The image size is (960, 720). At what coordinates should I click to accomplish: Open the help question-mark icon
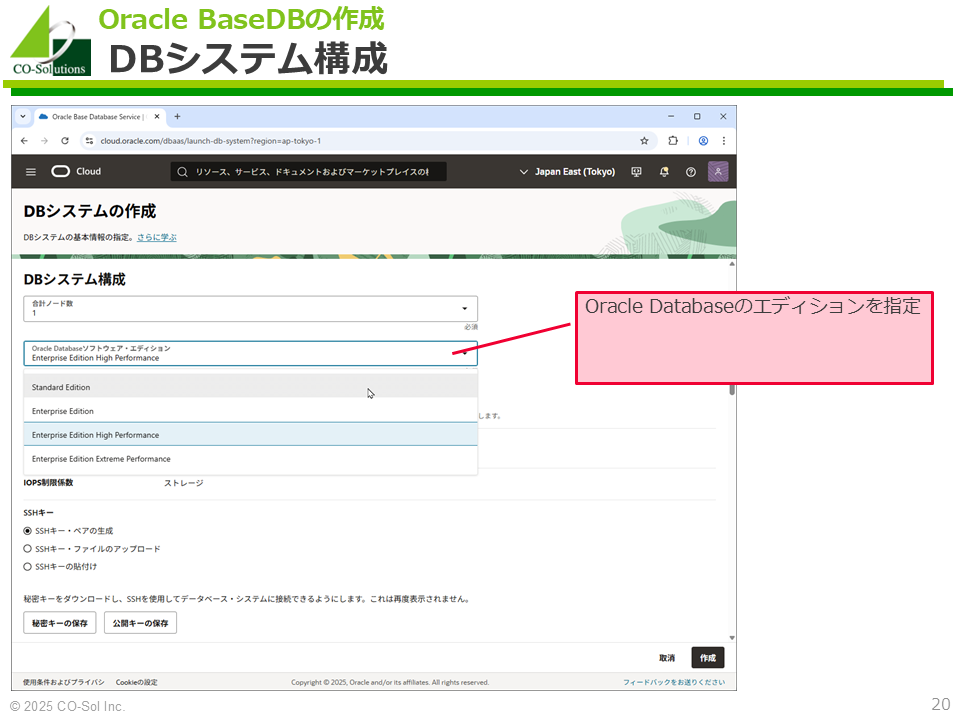pos(691,172)
